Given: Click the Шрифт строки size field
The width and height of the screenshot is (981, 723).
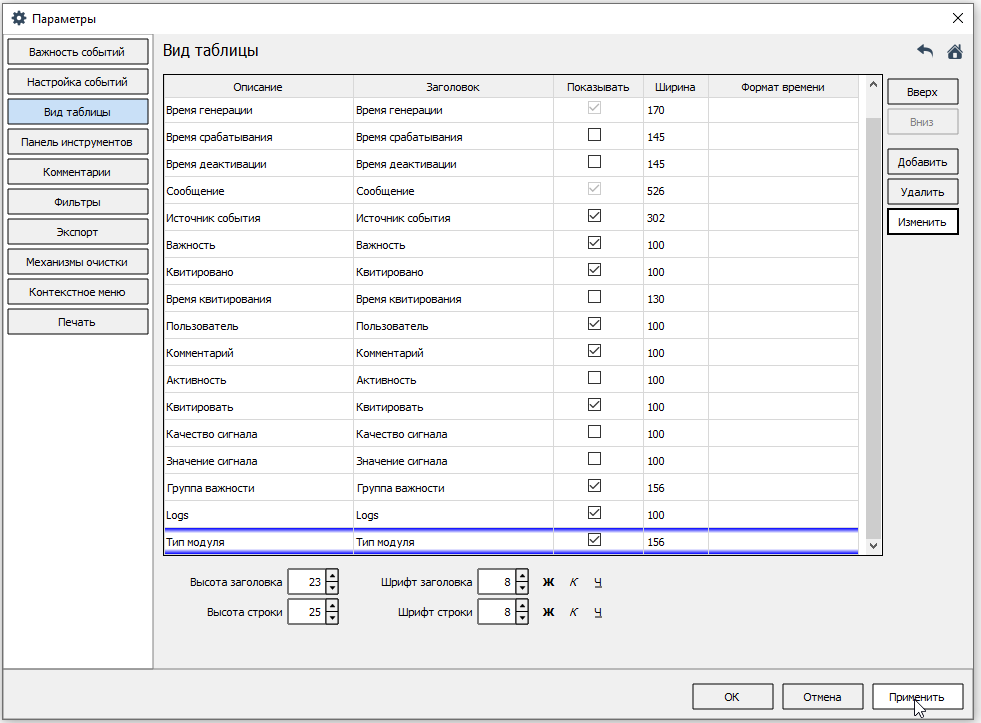Looking at the screenshot, I should (x=495, y=612).
